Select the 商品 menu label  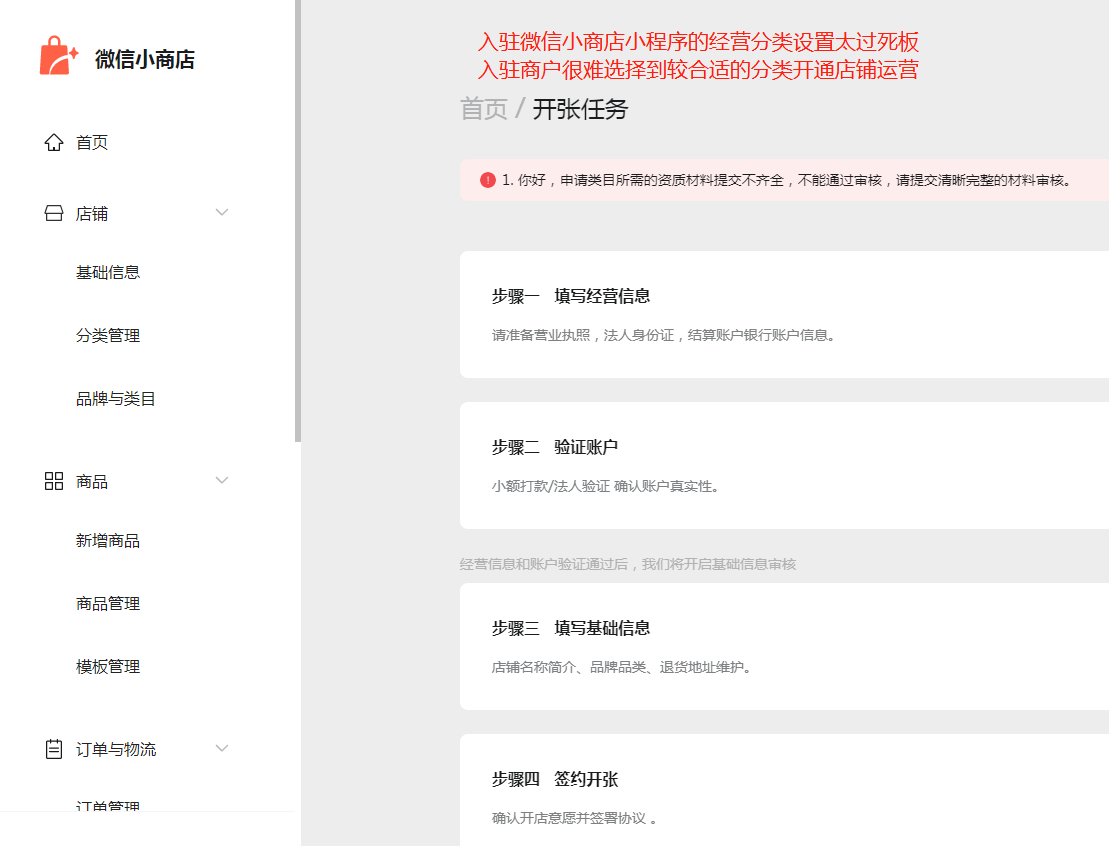pyautogui.click(x=92, y=482)
